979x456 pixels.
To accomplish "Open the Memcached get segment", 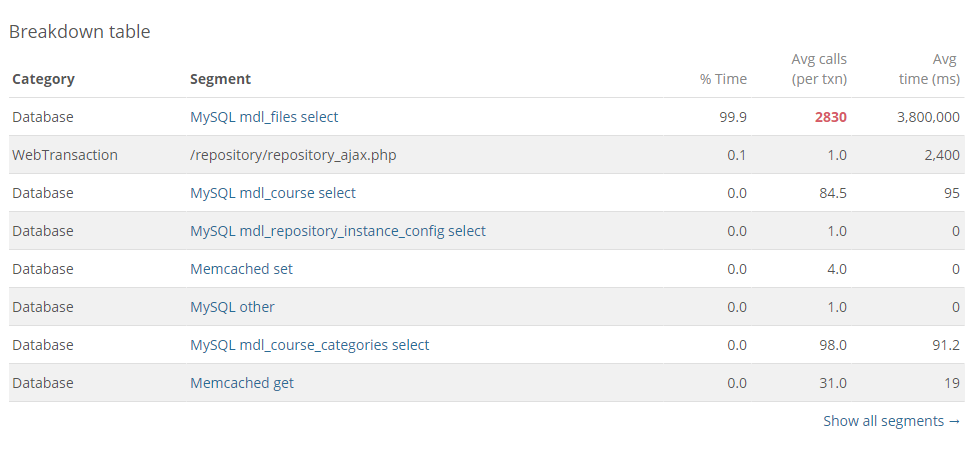I will coord(242,383).
